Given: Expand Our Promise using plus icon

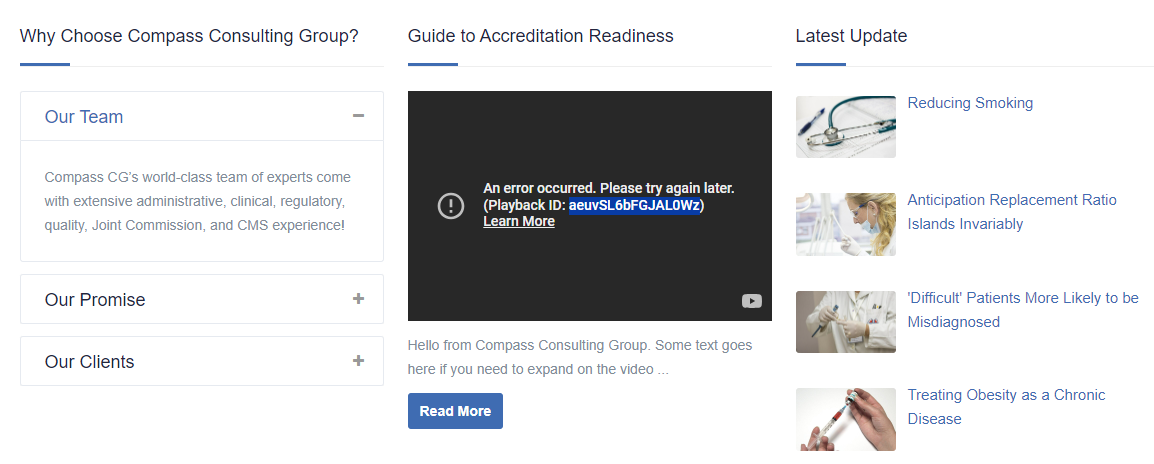Looking at the screenshot, I should [x=358, y=299].
